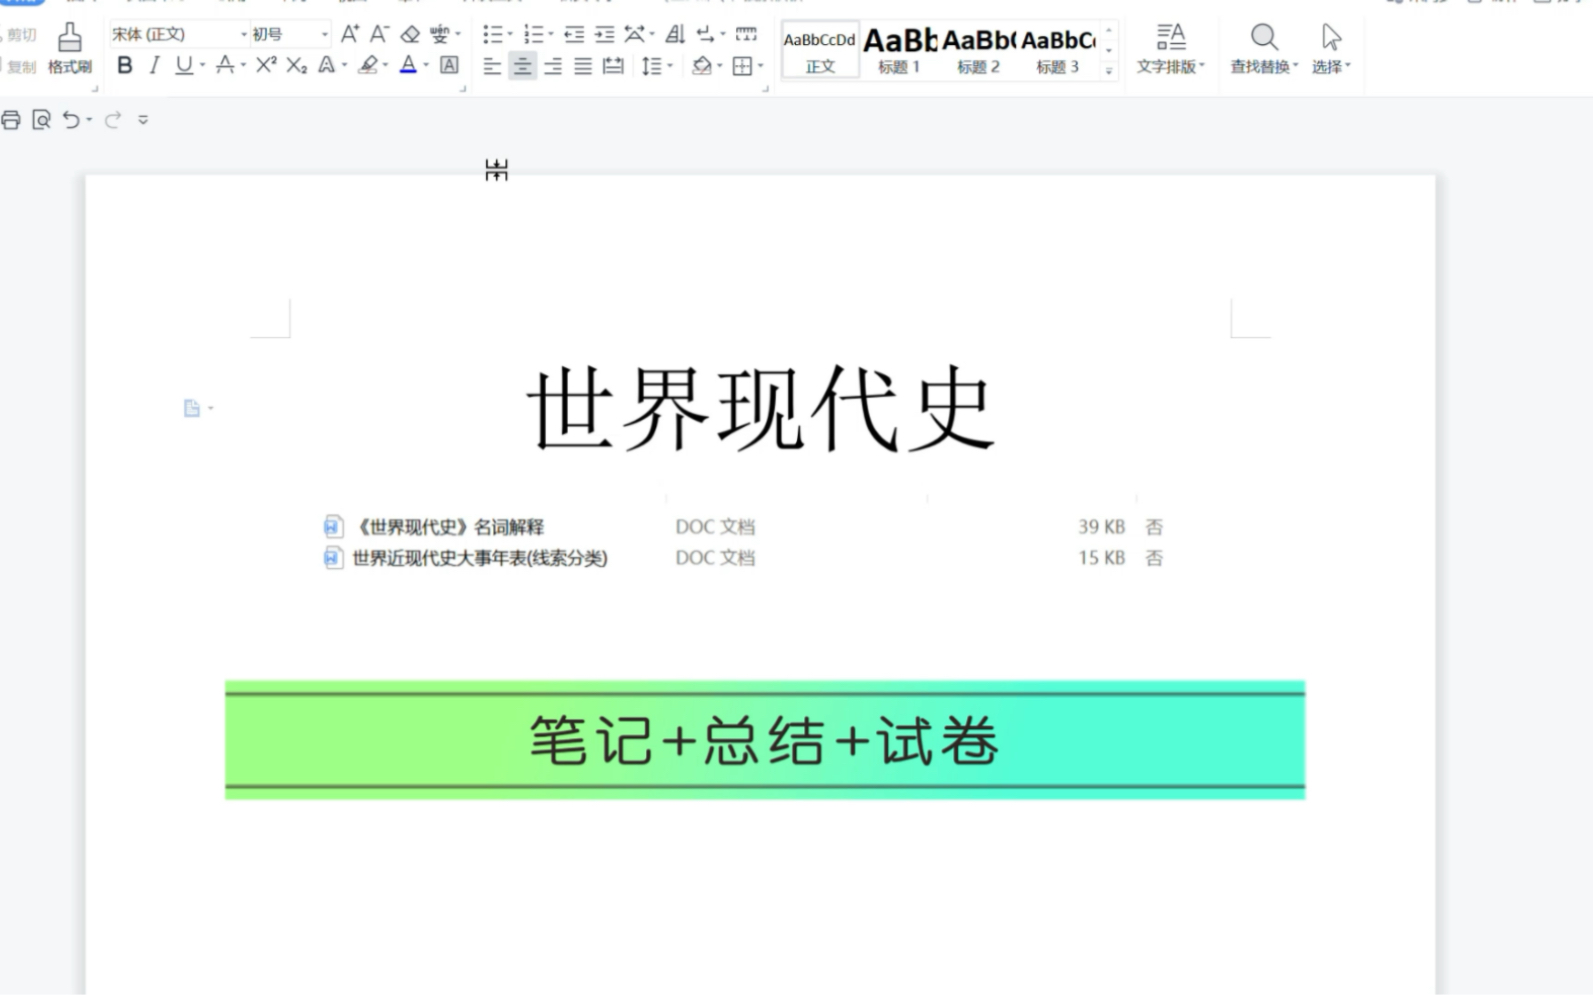Viewport: 1593px width, 995px height.
Task: Select the 正文 body text style
Action: pyautogui.click(x=820, y=49)
